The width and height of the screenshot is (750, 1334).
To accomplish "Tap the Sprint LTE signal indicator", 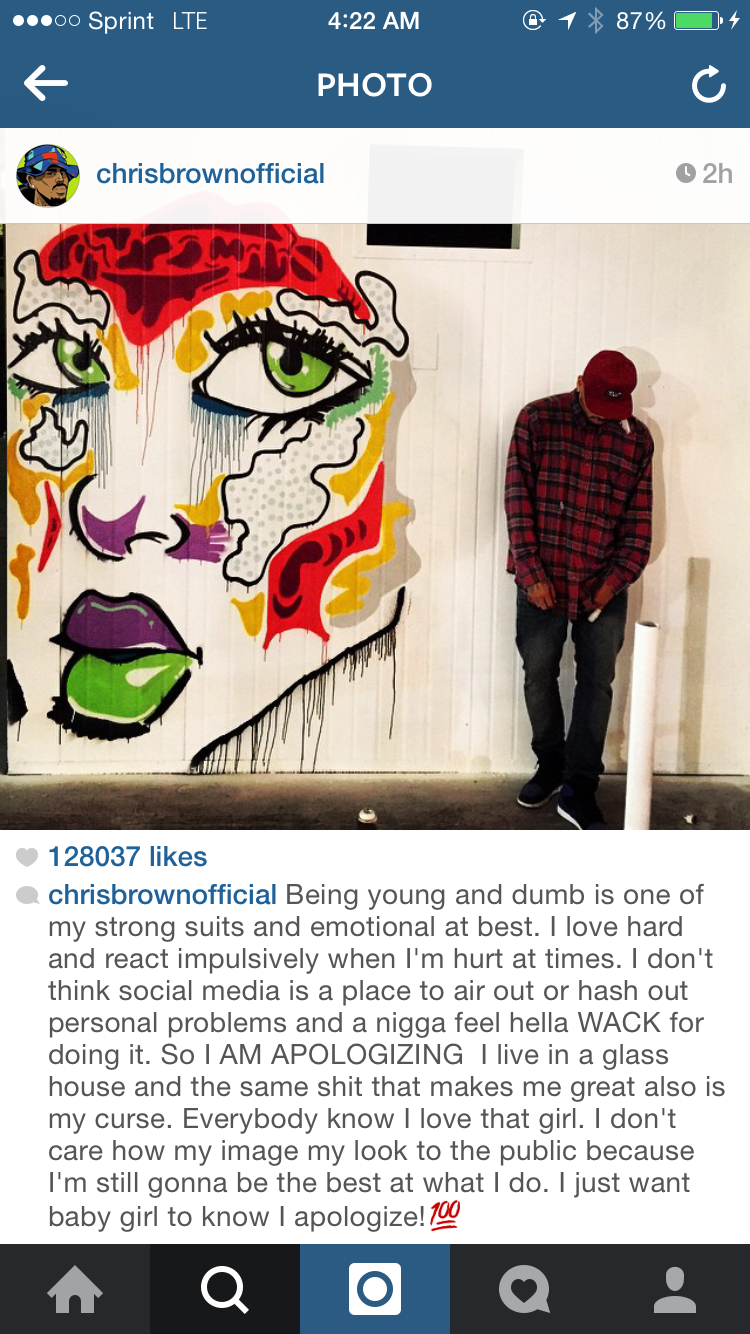I will [x=112, y=21].
